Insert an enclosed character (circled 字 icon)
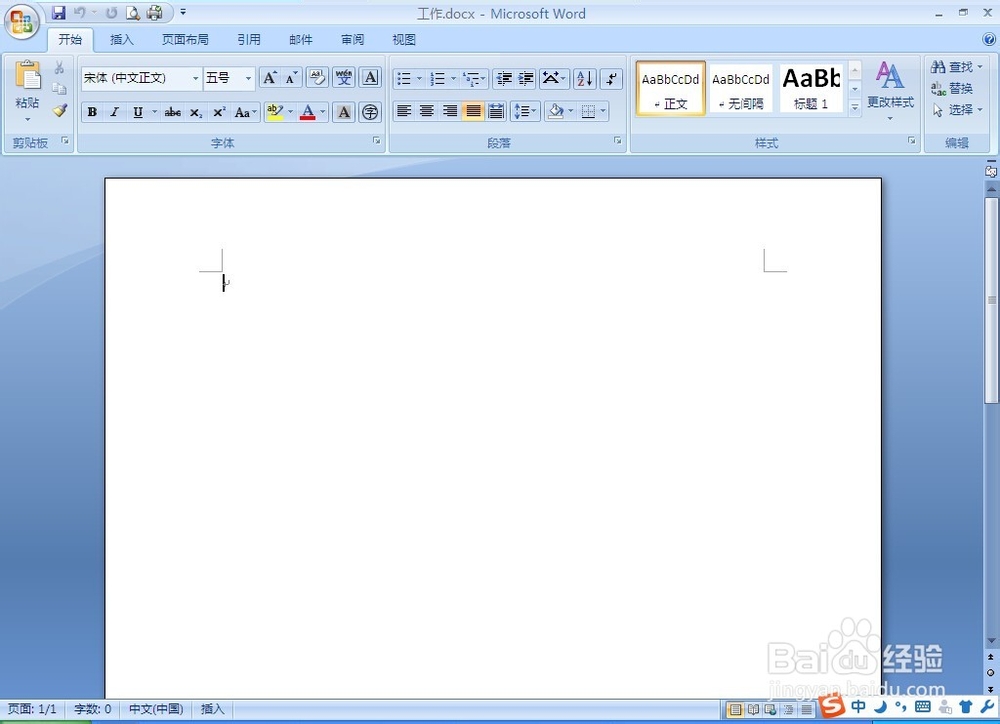 coord(370,112)
